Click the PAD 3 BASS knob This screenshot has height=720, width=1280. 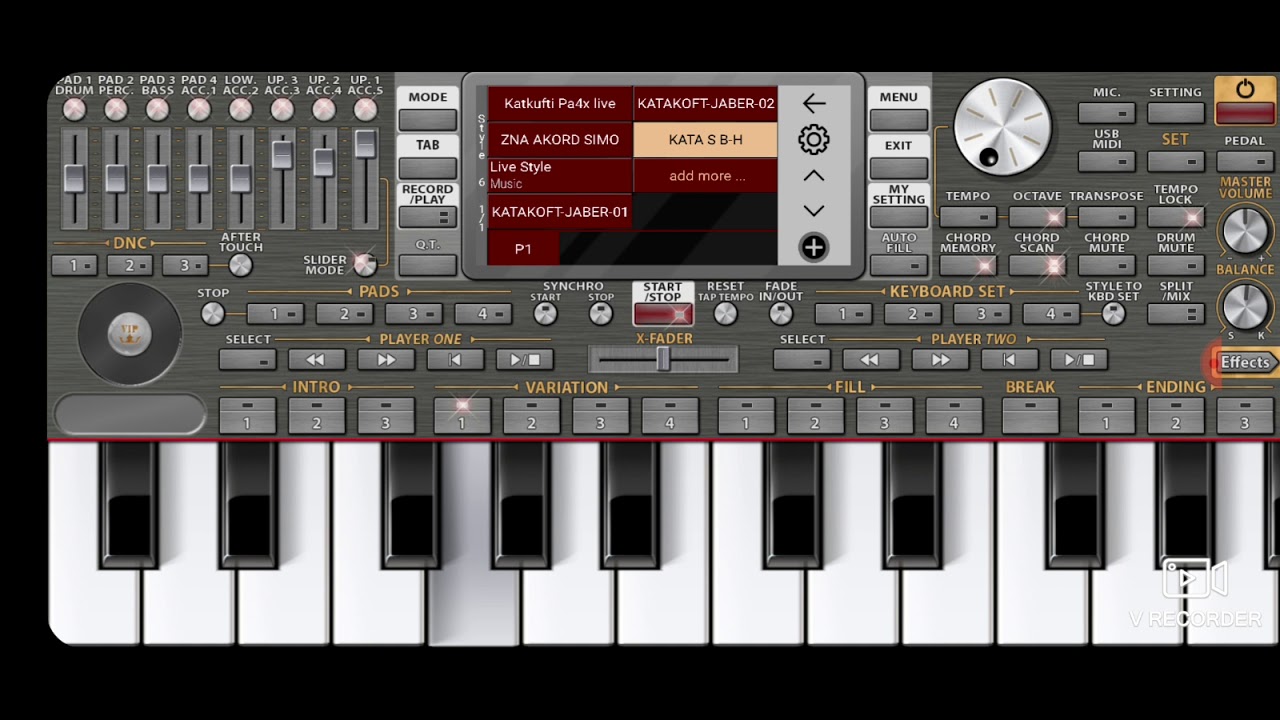tap(157, 110)
